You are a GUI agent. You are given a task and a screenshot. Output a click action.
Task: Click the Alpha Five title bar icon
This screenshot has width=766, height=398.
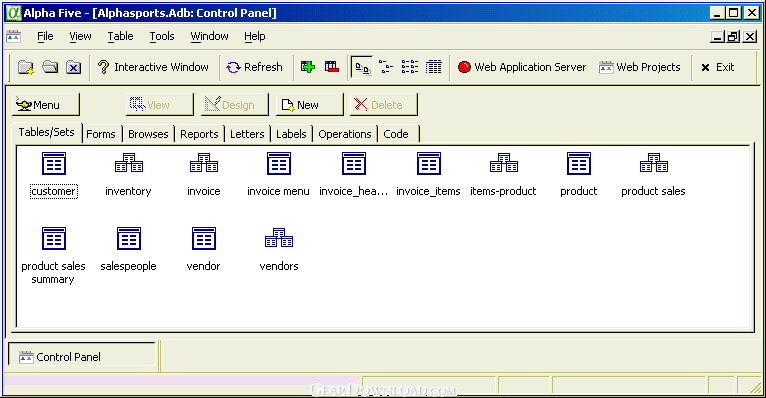14,13
